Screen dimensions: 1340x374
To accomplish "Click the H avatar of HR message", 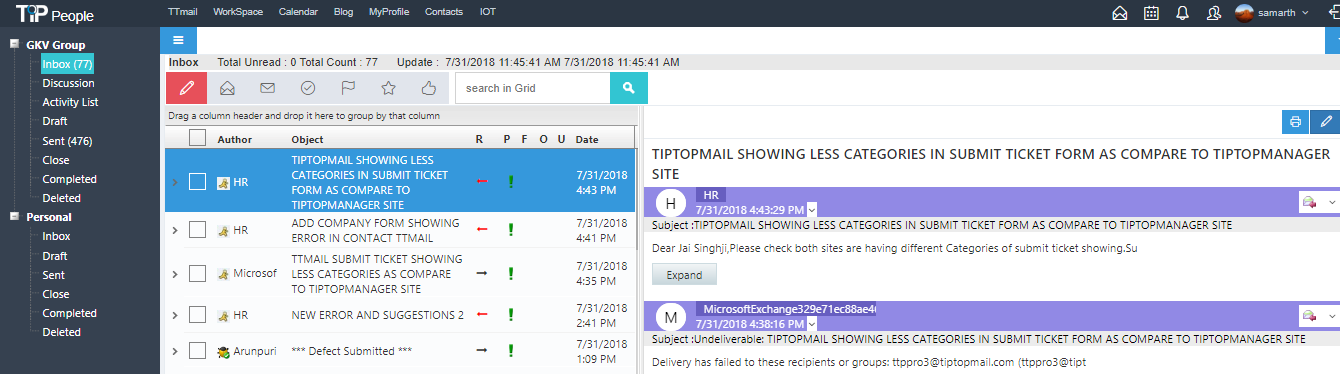I will (x=671, y=204).
